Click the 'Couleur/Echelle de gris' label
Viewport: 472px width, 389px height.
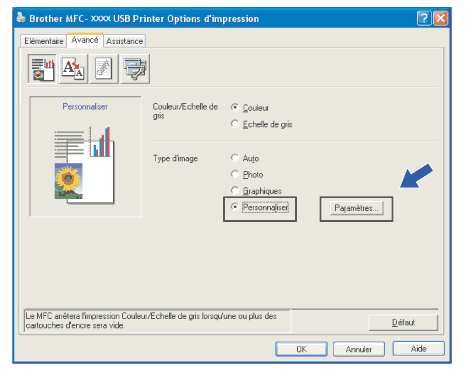185,111
